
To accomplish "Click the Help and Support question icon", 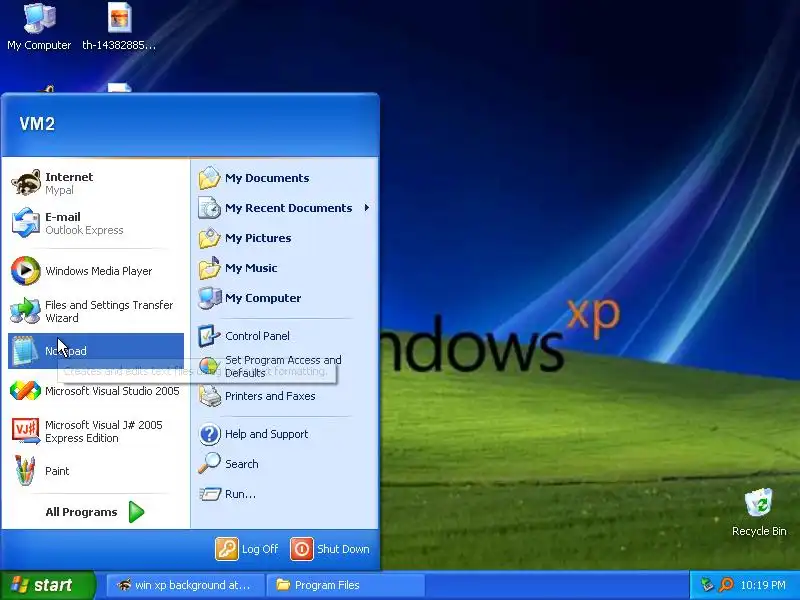I will [x=209, y=434].
